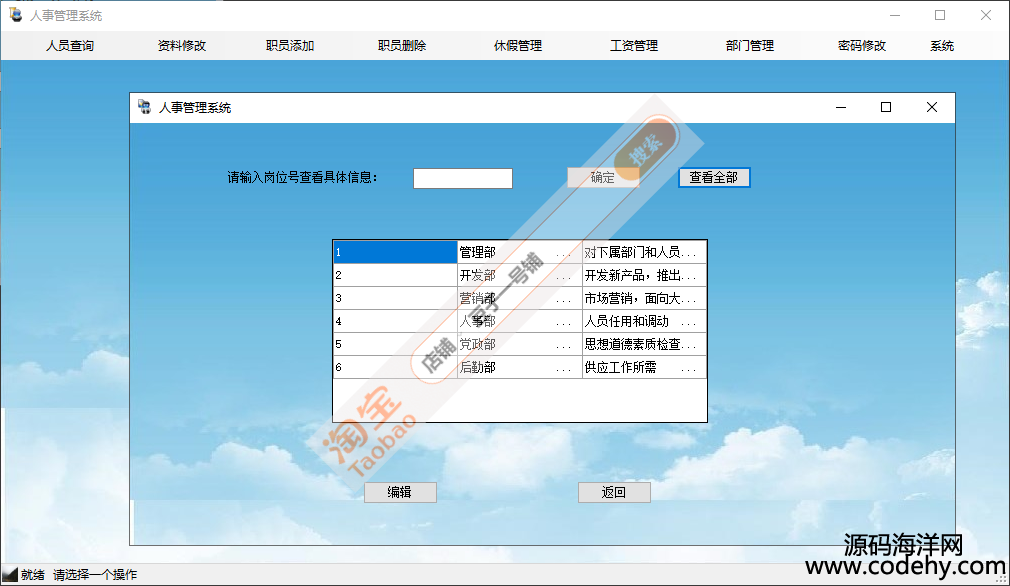Viewport: 1010px width, 586px height.
Task: Click the inner dialog's title bar icon
Action: (144, 107)
